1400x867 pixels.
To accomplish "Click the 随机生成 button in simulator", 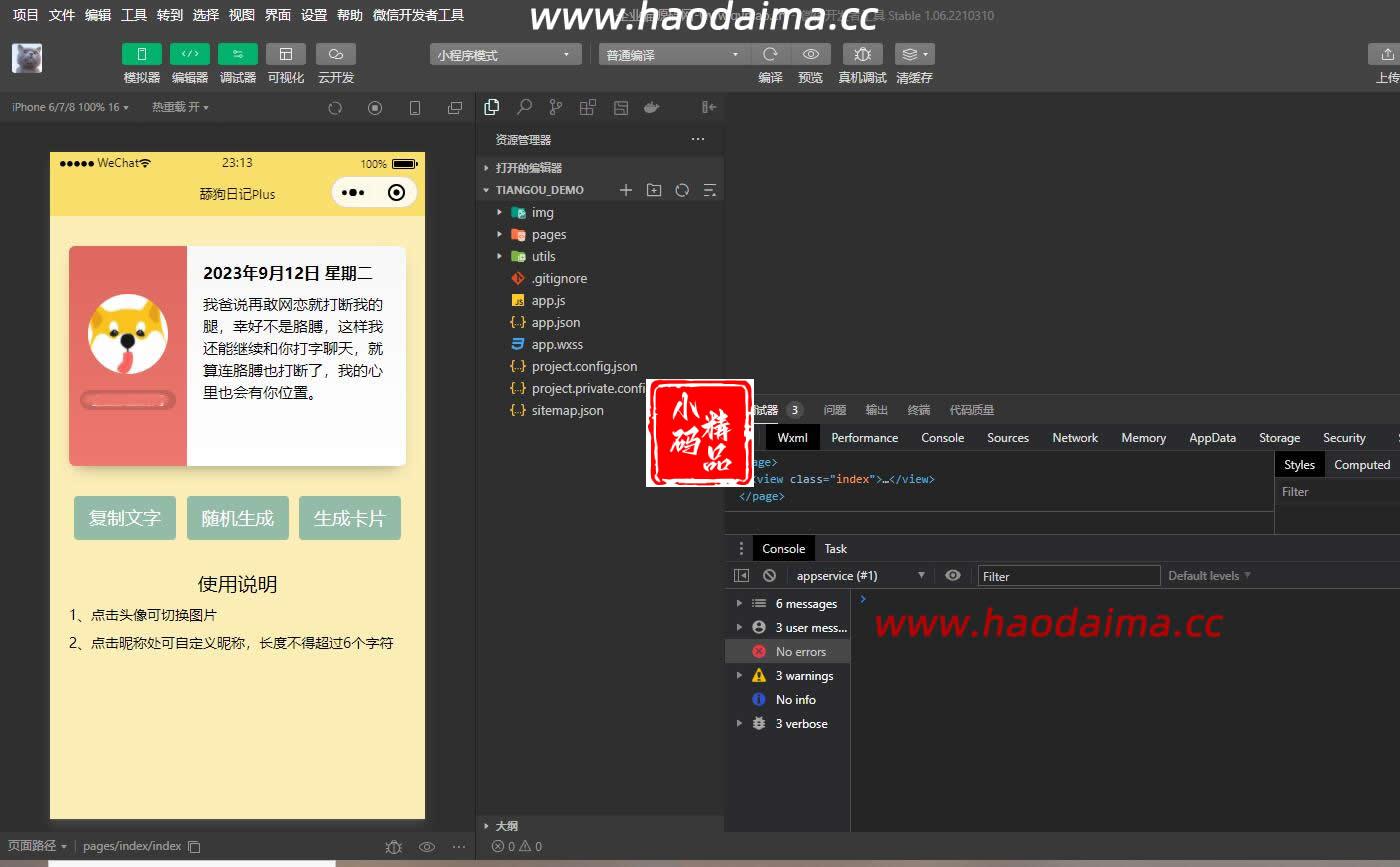I will point(238,518).
